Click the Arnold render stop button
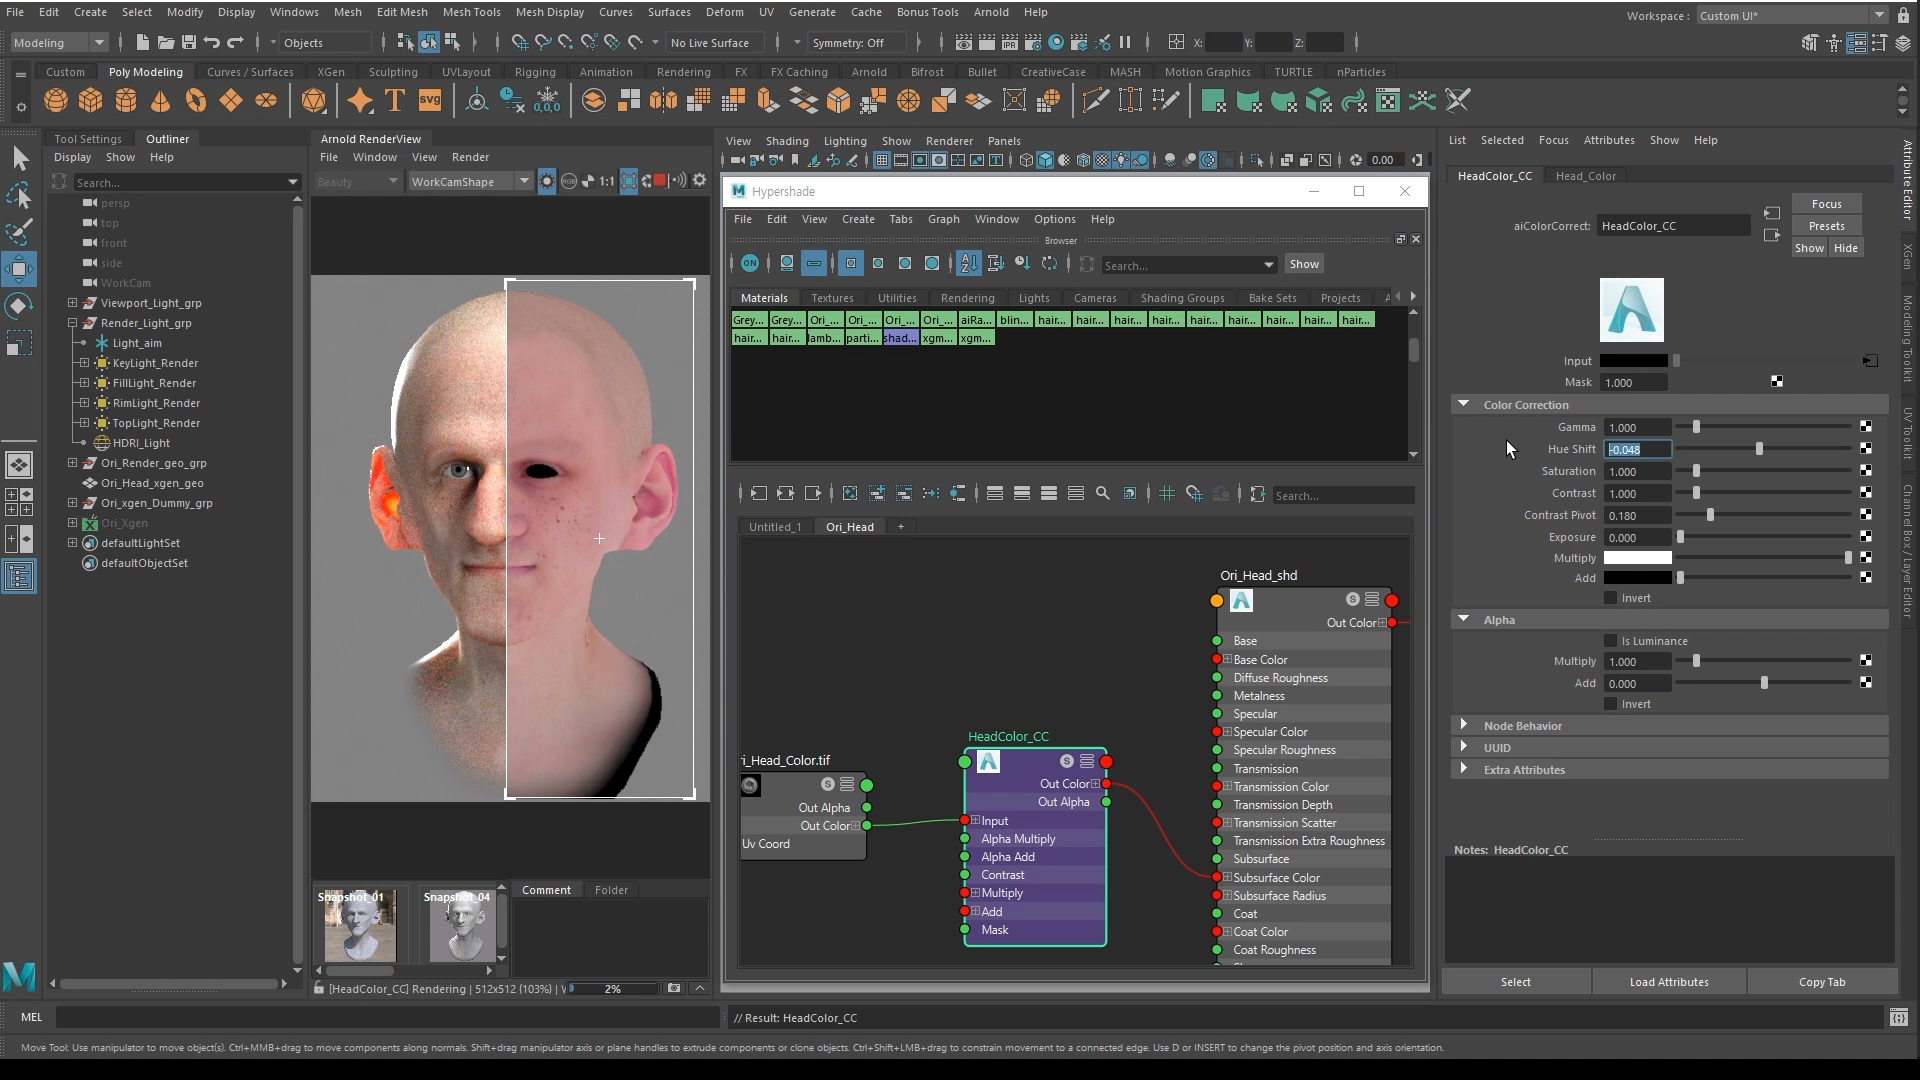 (x=660, y=181)
